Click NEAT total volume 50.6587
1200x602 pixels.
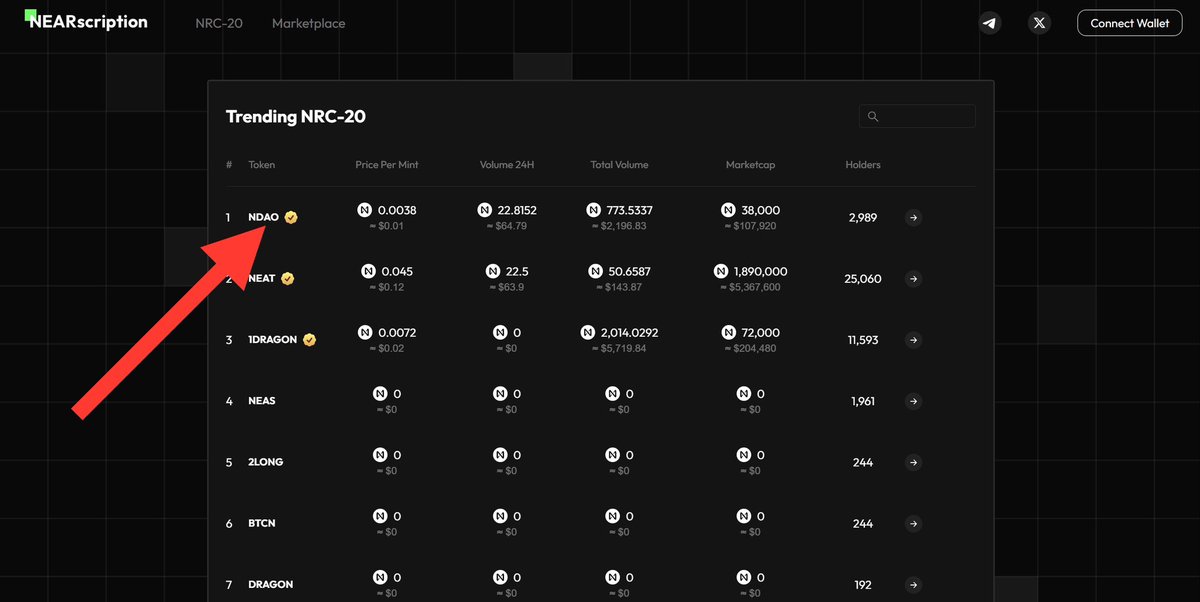(629, 272)
